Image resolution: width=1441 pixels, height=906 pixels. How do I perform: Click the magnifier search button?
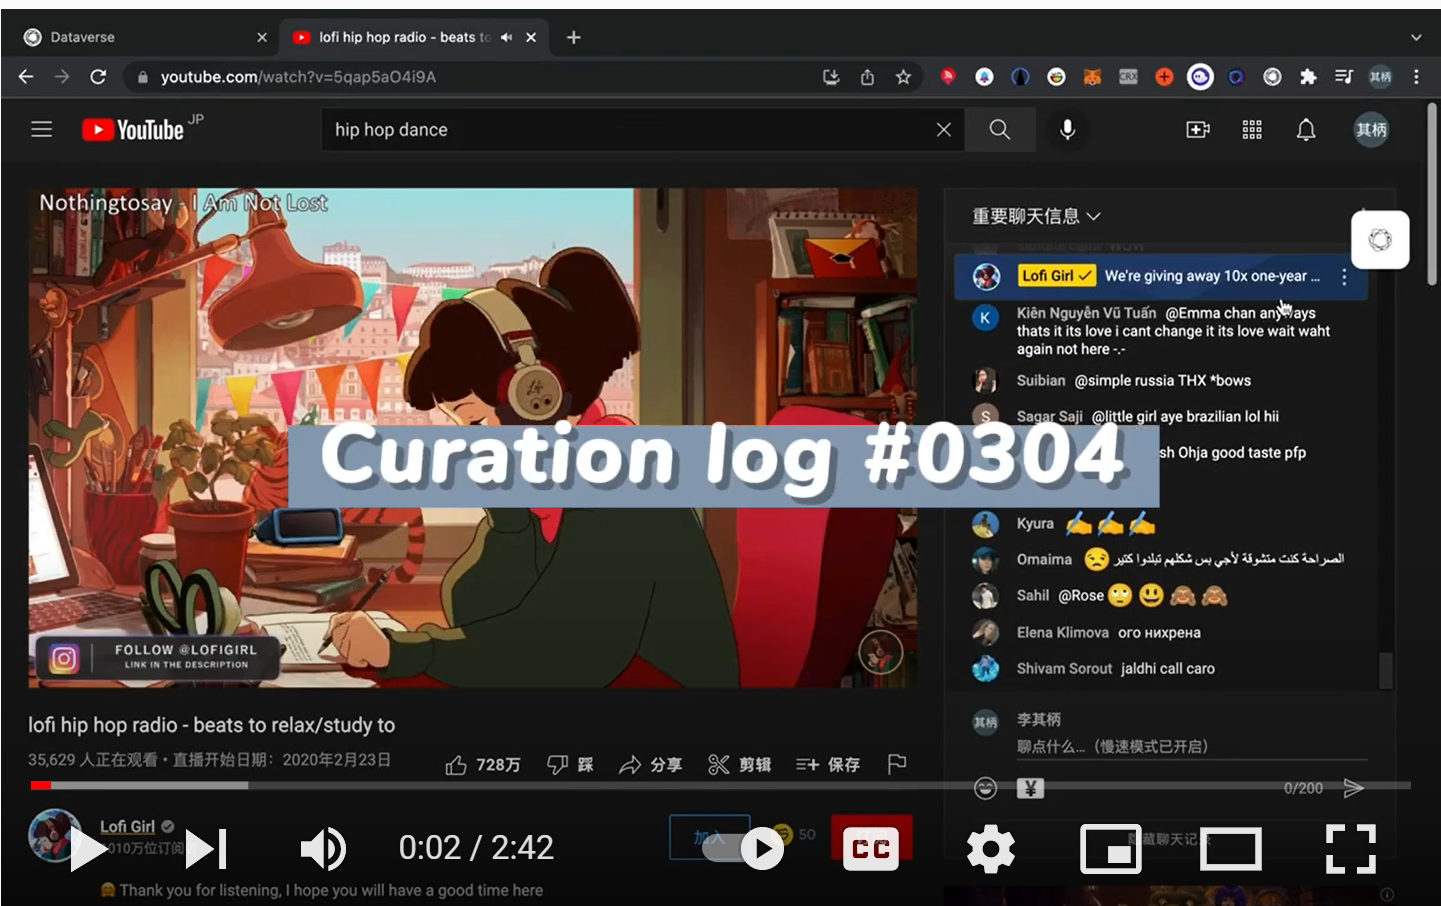[x=999, y=129]
